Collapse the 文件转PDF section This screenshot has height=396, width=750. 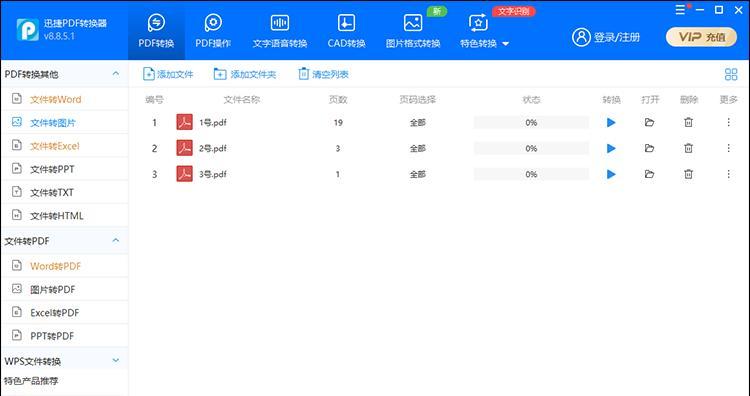coord(116,240)
